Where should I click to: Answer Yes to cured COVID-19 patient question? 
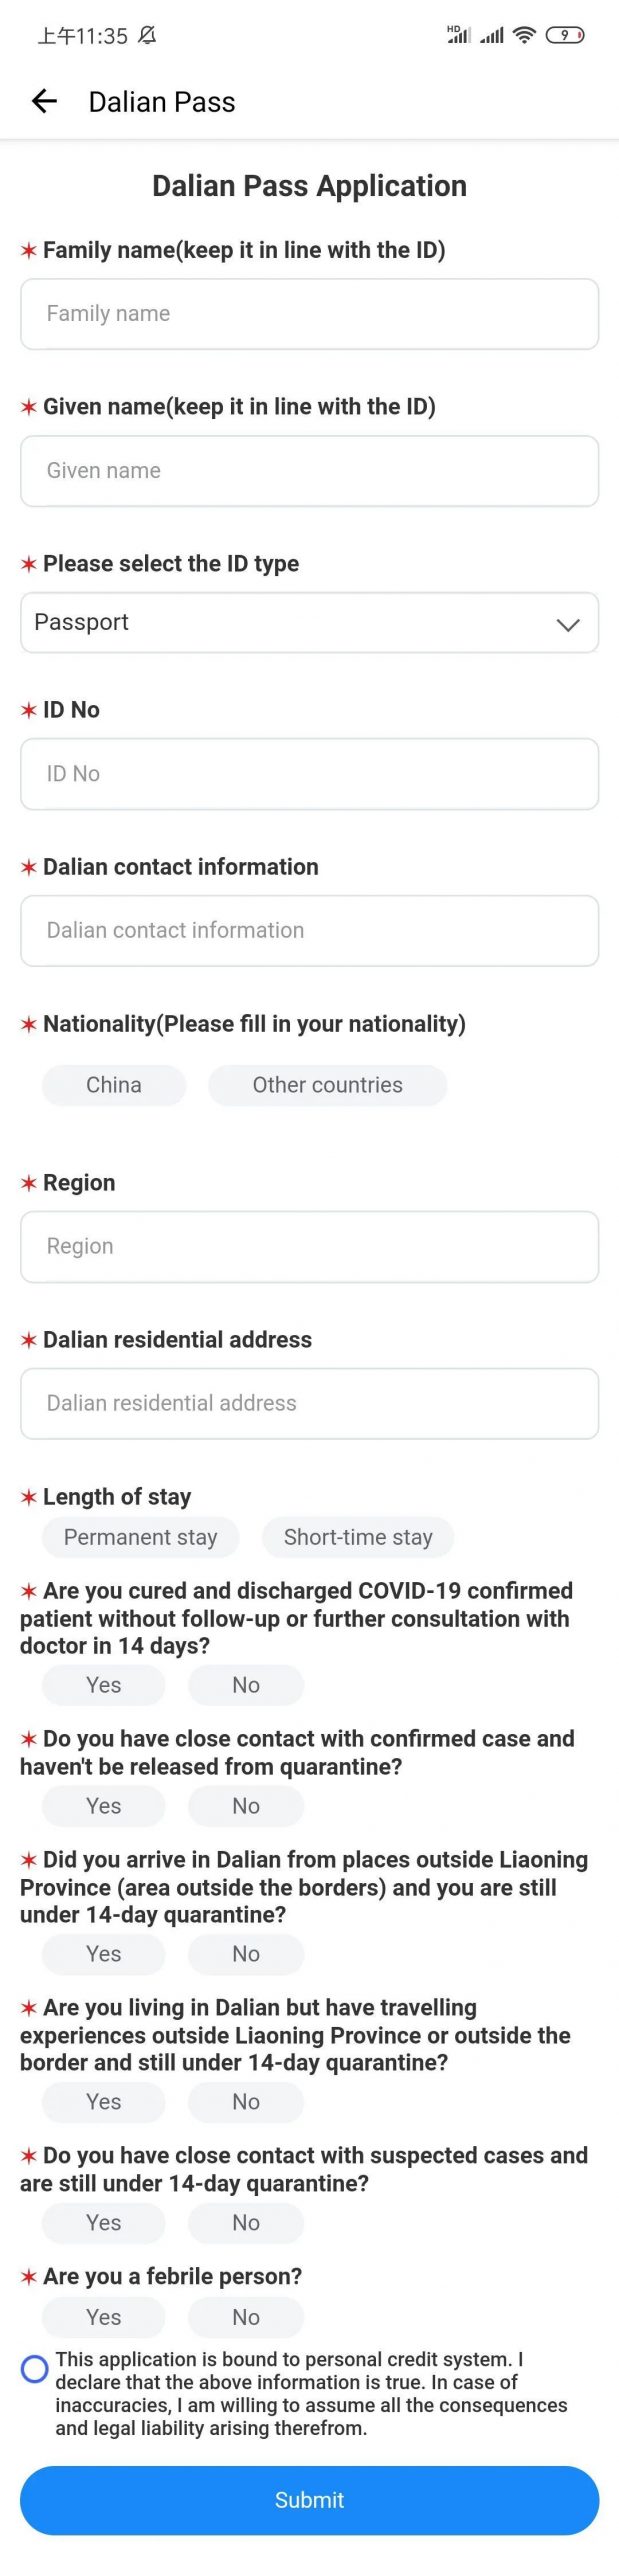click(103, 1685)
